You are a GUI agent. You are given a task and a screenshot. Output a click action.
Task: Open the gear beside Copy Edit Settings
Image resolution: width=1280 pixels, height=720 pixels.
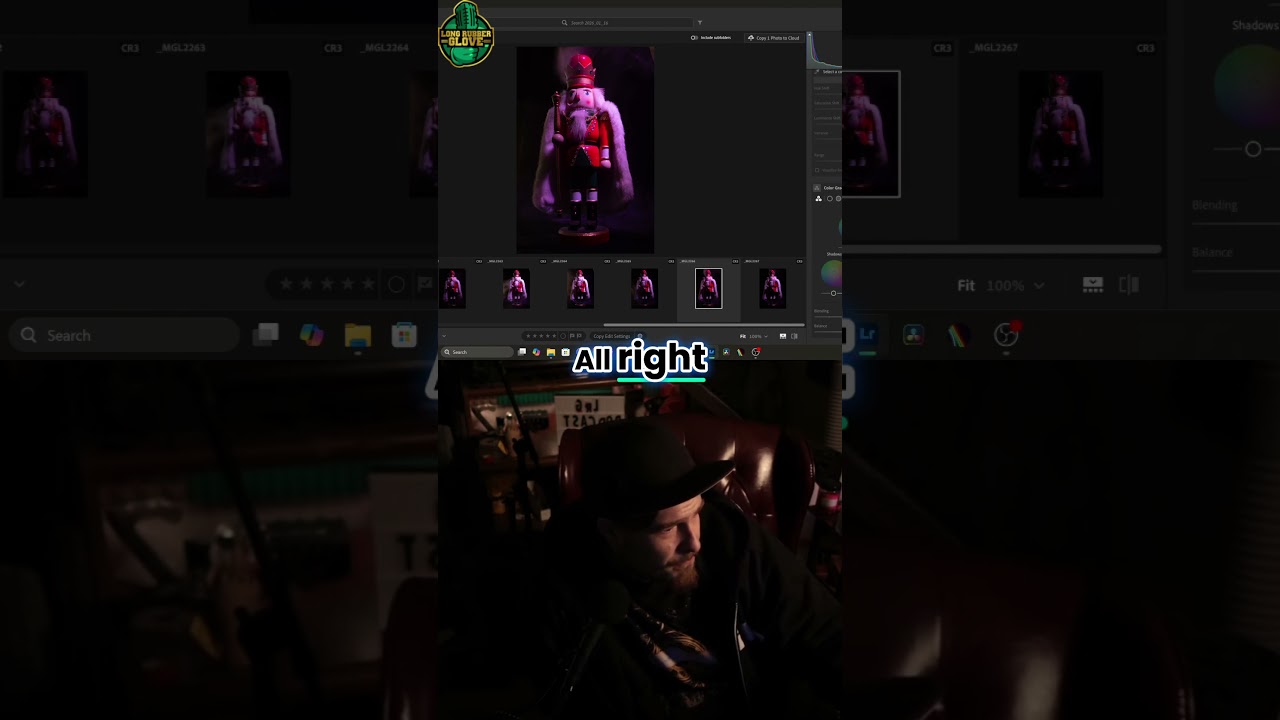[x=640, y=336]
